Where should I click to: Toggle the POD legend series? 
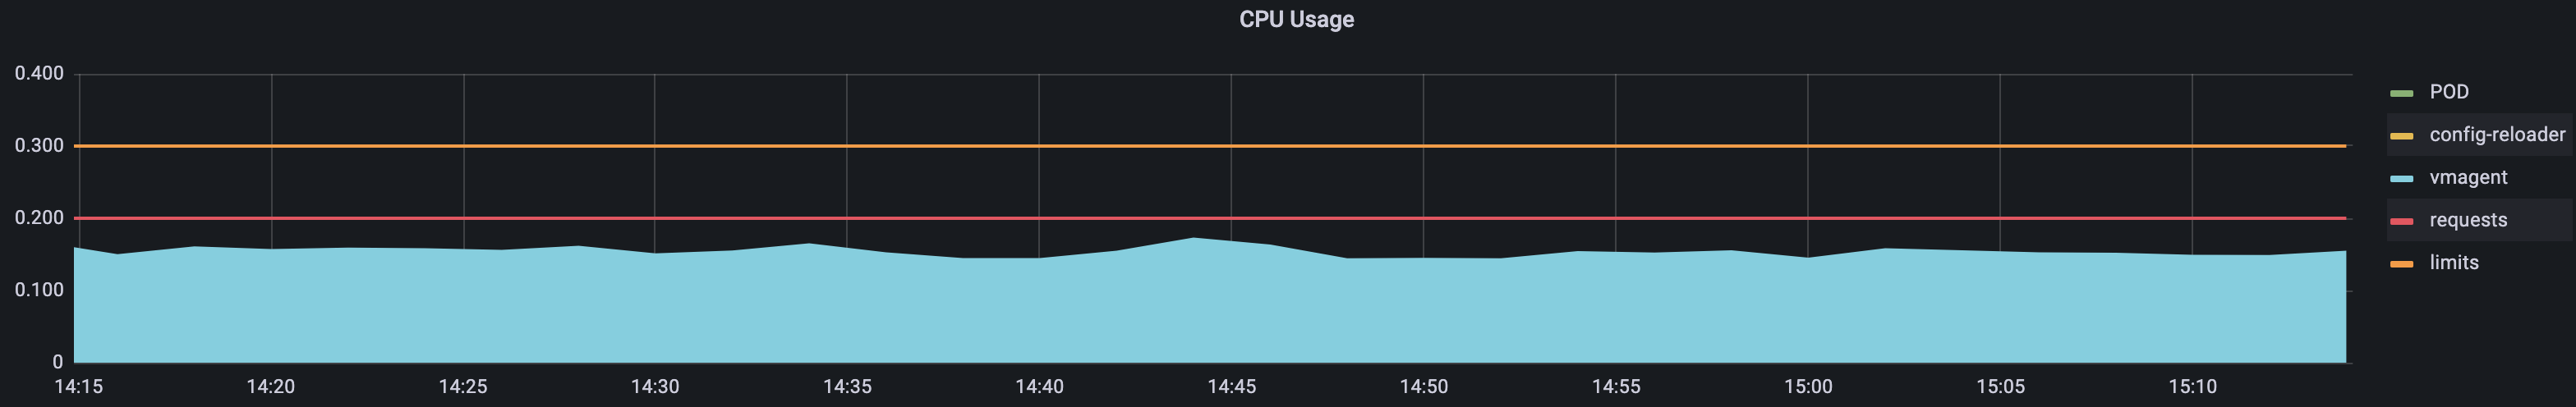2449,92
